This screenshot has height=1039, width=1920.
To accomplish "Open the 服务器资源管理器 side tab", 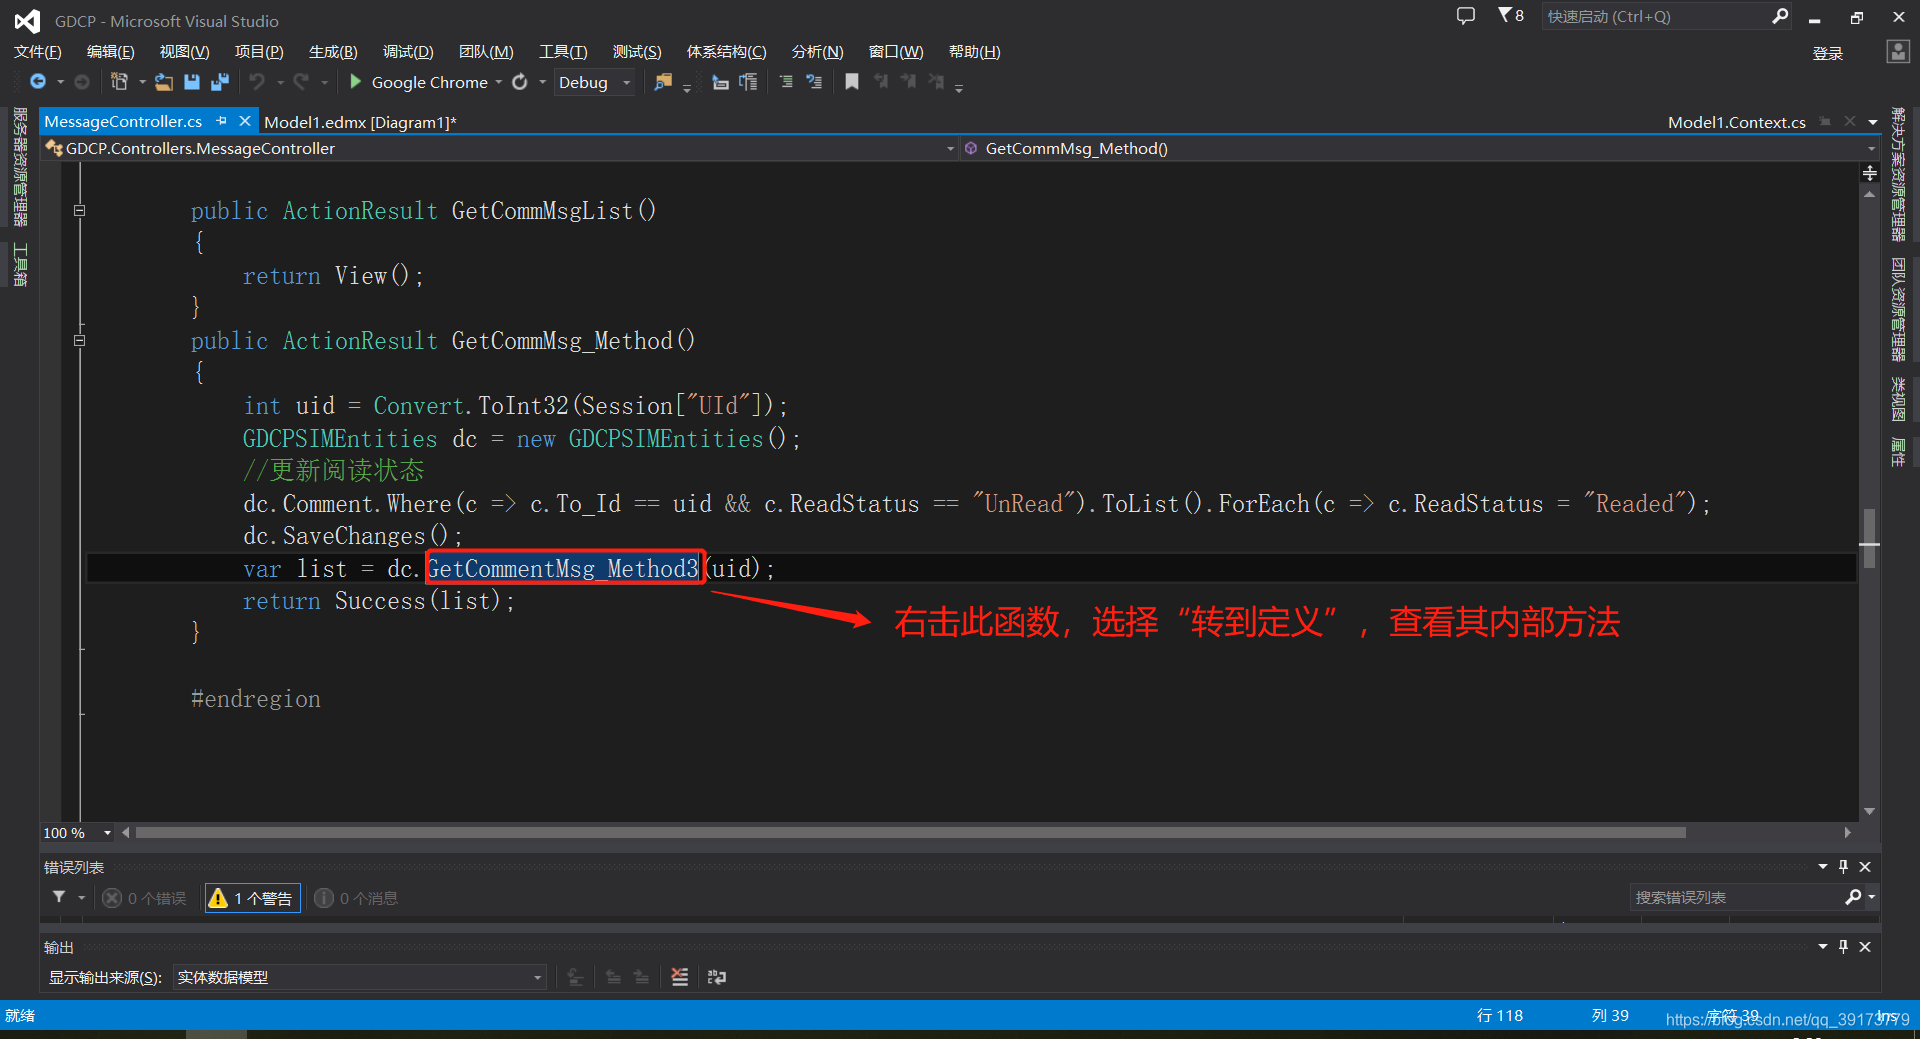I will [x=19, y=167].
